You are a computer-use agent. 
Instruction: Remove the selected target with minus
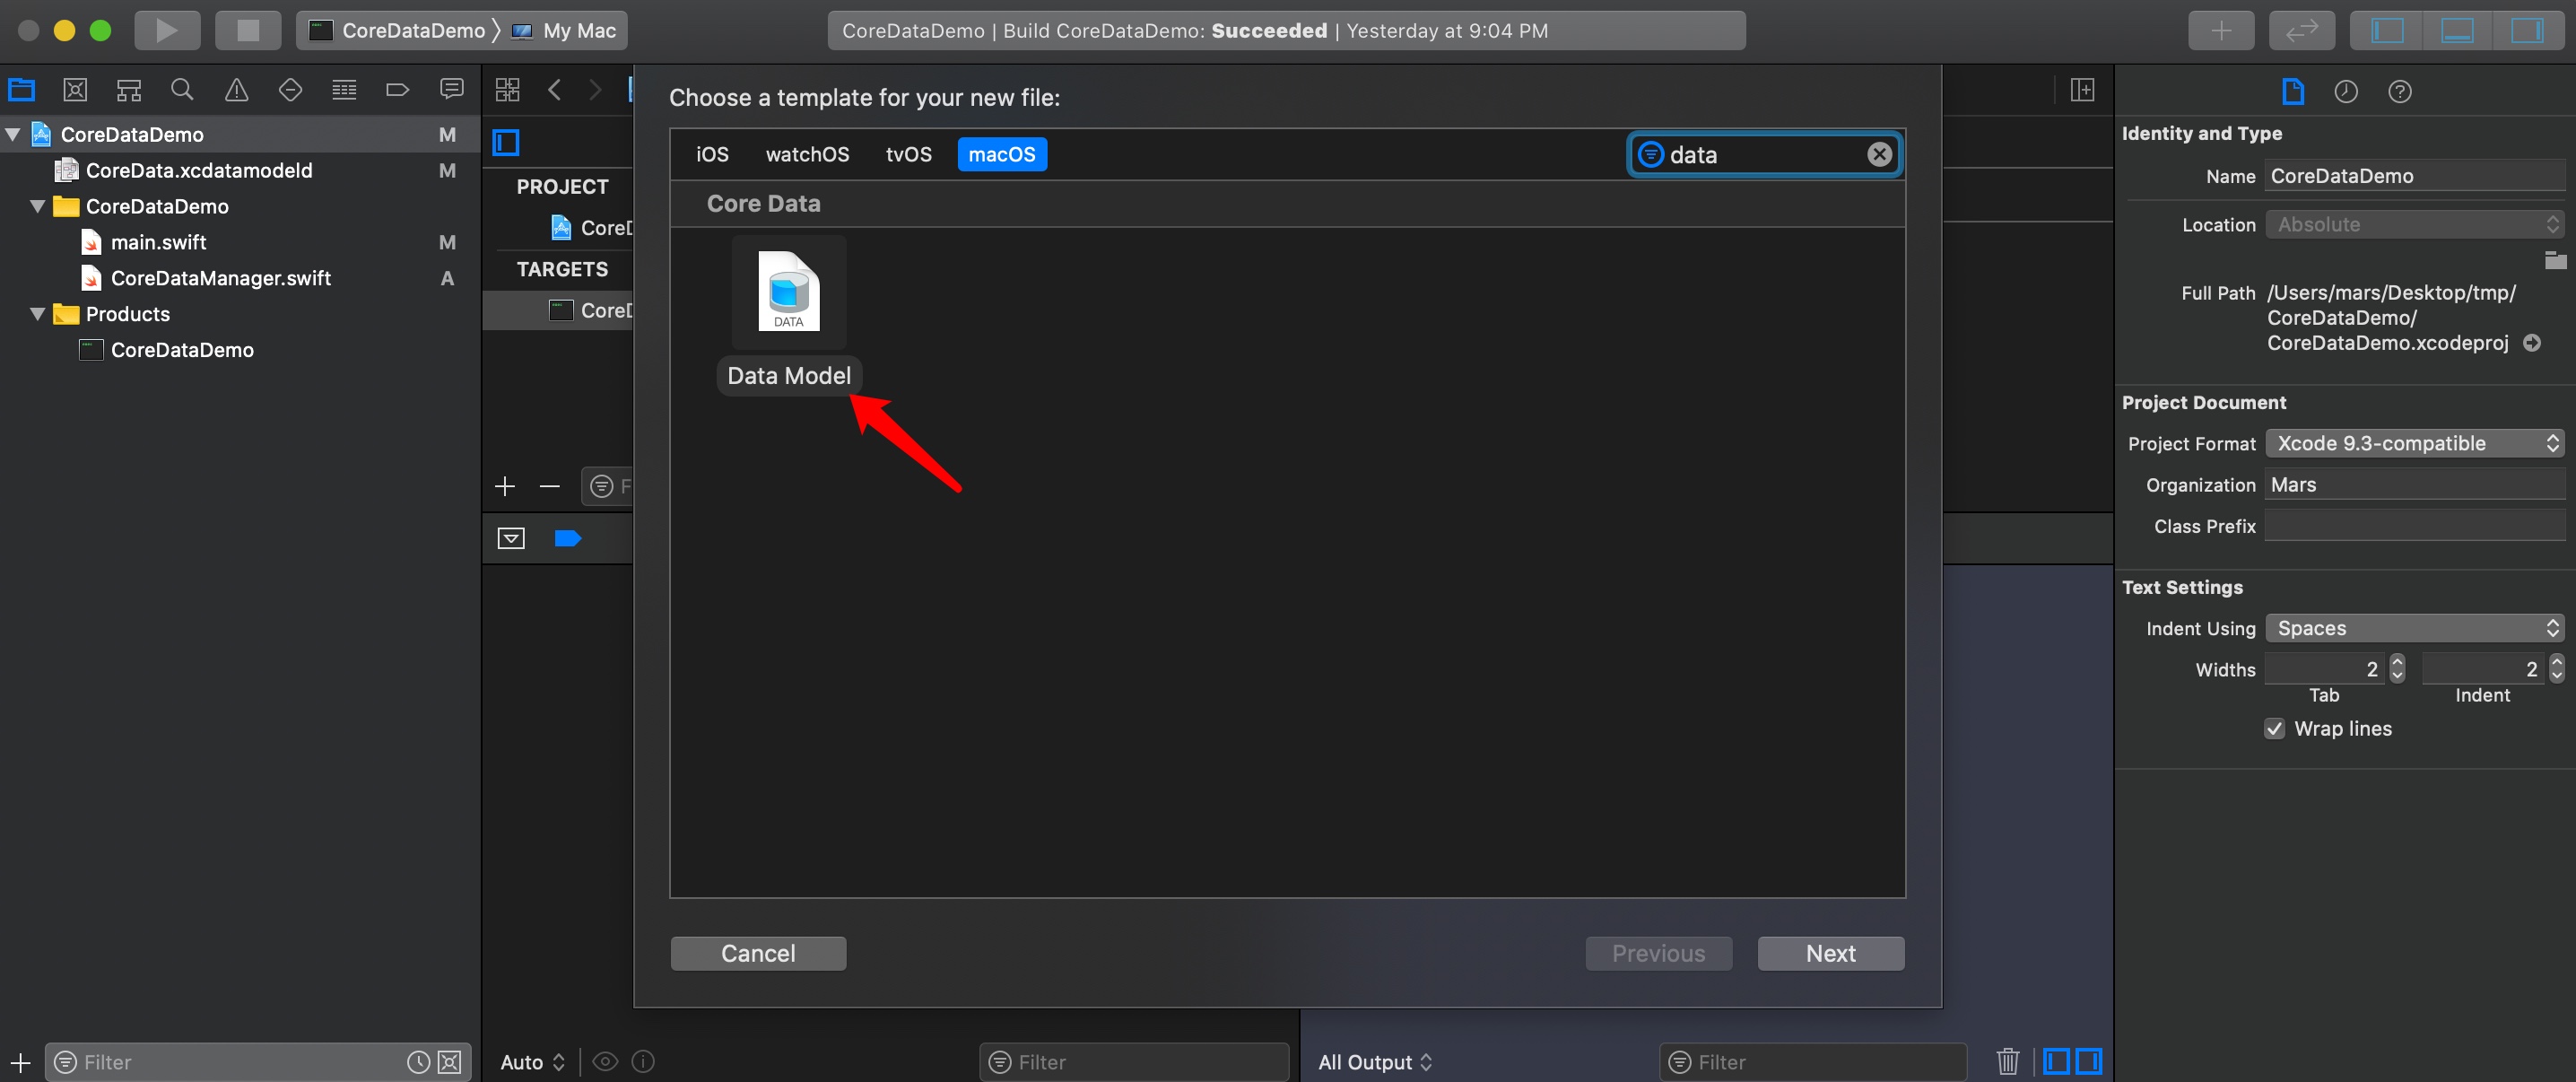pyautogui.click(x=549, y=486)
